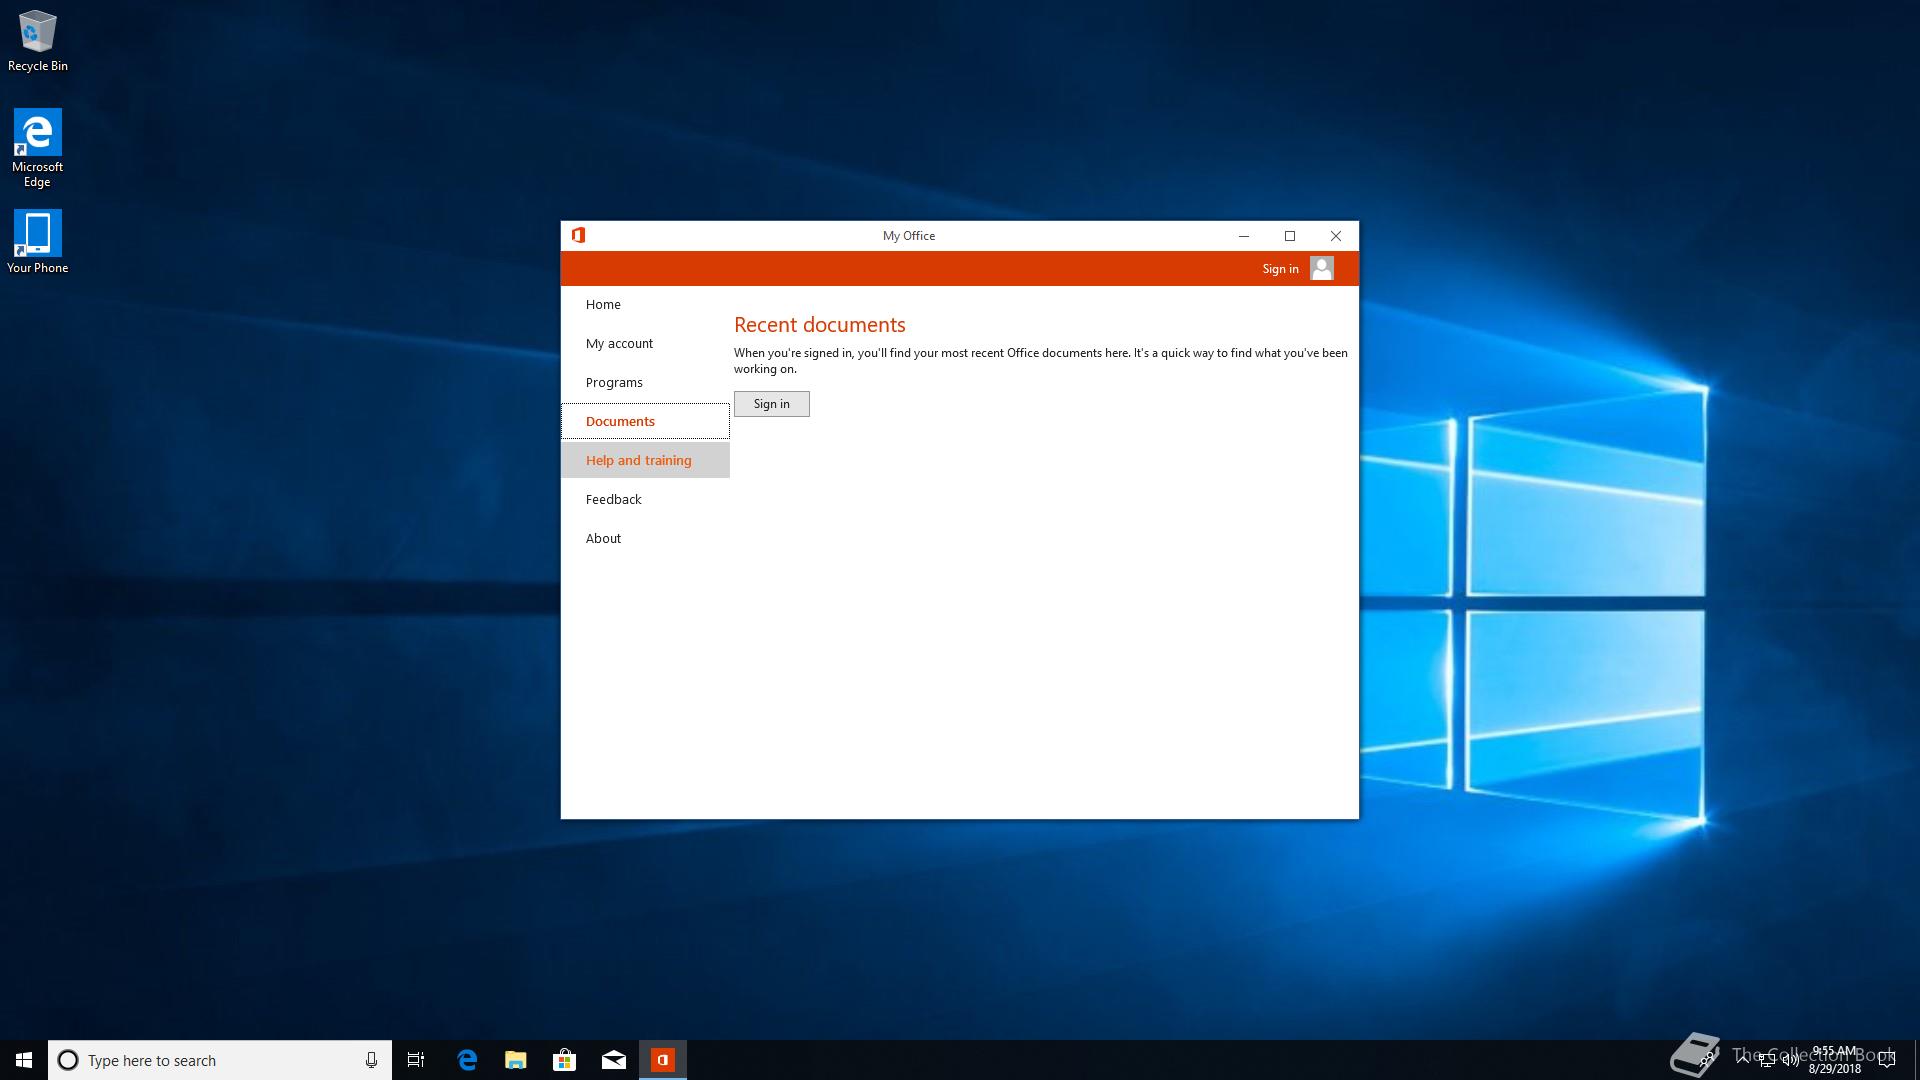The image size is (1920, 1080).
Task: Open the My account section
Action: (645, 343)
